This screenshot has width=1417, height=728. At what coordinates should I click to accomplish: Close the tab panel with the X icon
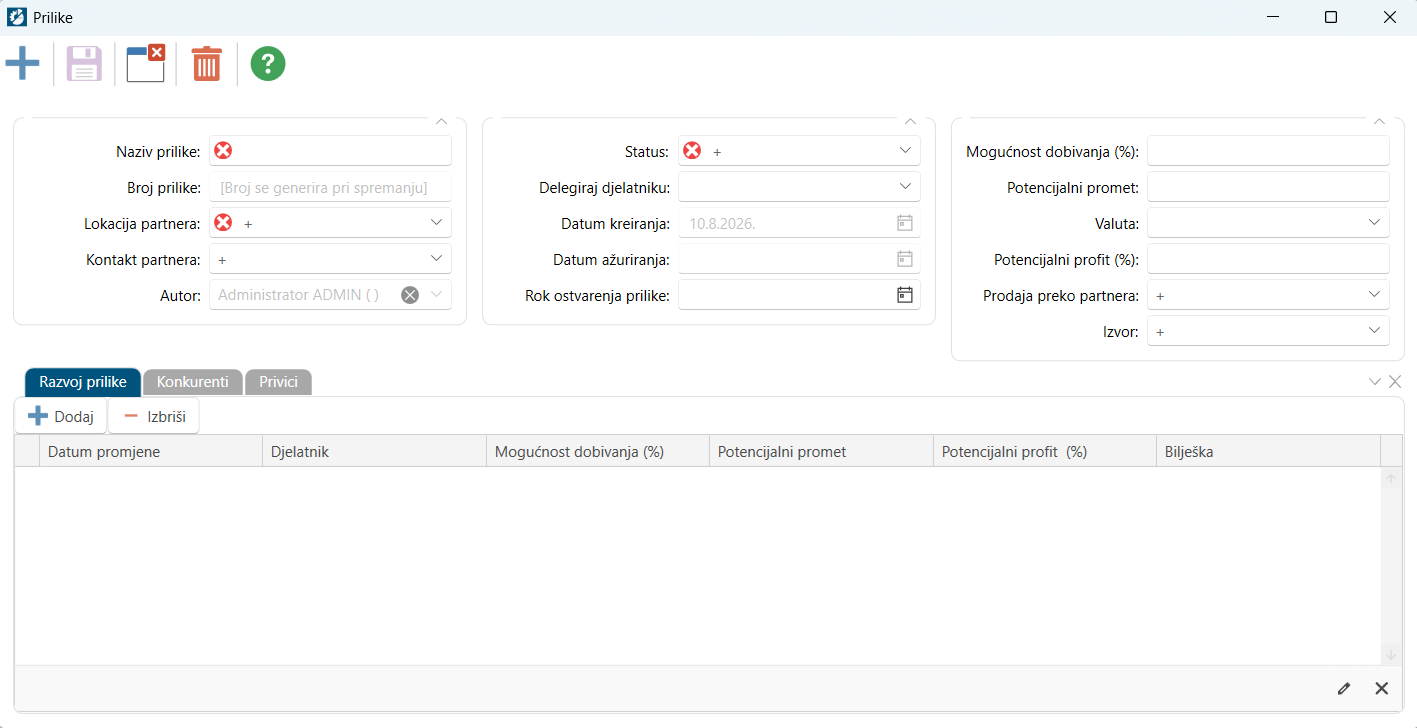point(1395,381)
